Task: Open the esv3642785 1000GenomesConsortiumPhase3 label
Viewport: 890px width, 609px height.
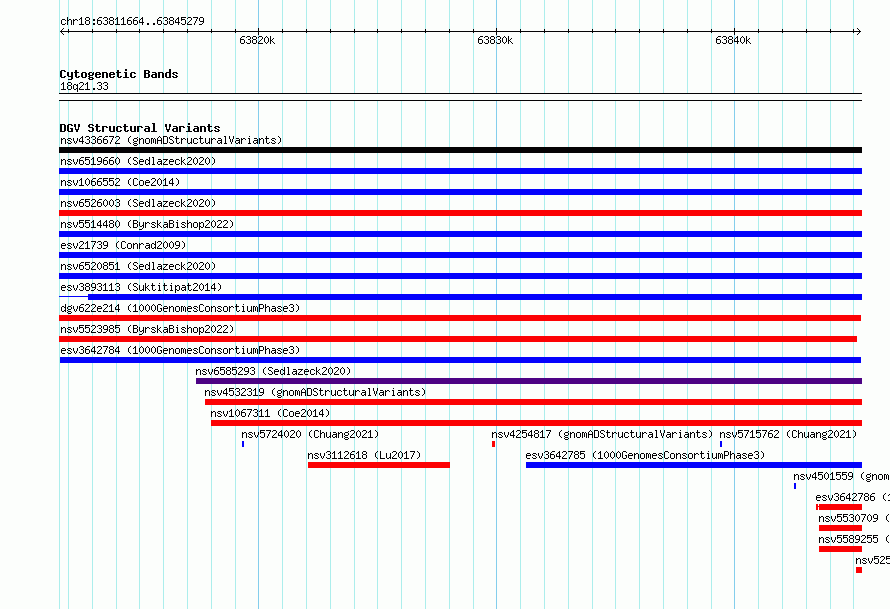Action: point(645,455)
